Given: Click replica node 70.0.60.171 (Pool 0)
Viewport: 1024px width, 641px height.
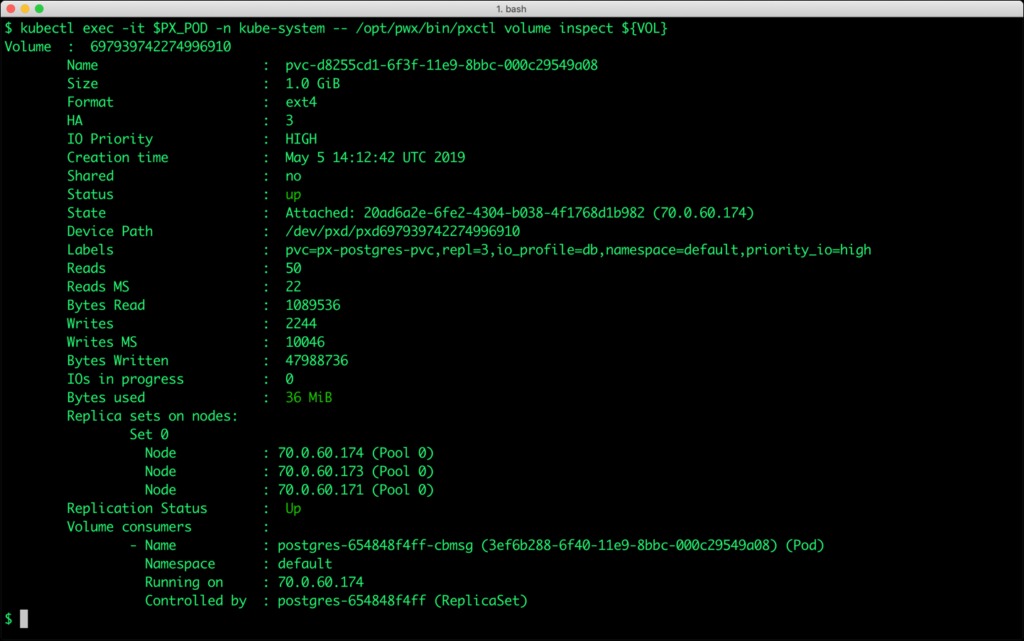Looking at the screenshot, I should (x=355, y=490).
